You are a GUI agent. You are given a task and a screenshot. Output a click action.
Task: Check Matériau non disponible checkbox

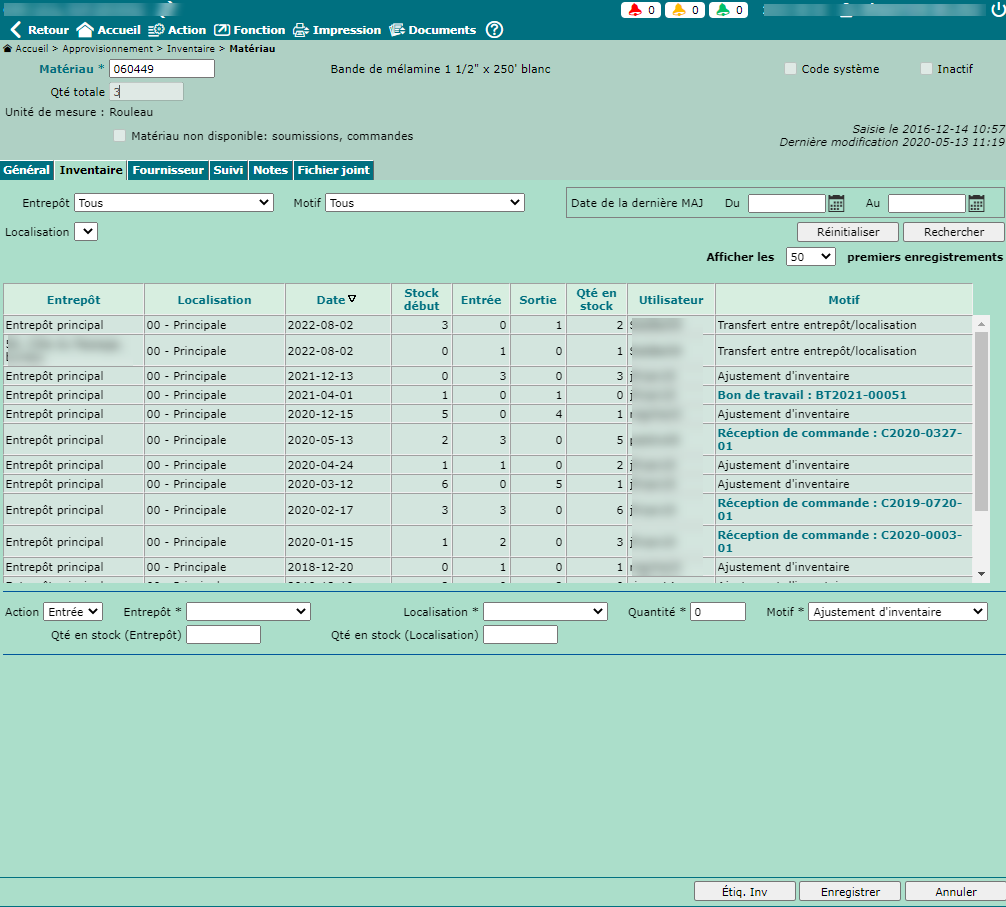(120, 136)
